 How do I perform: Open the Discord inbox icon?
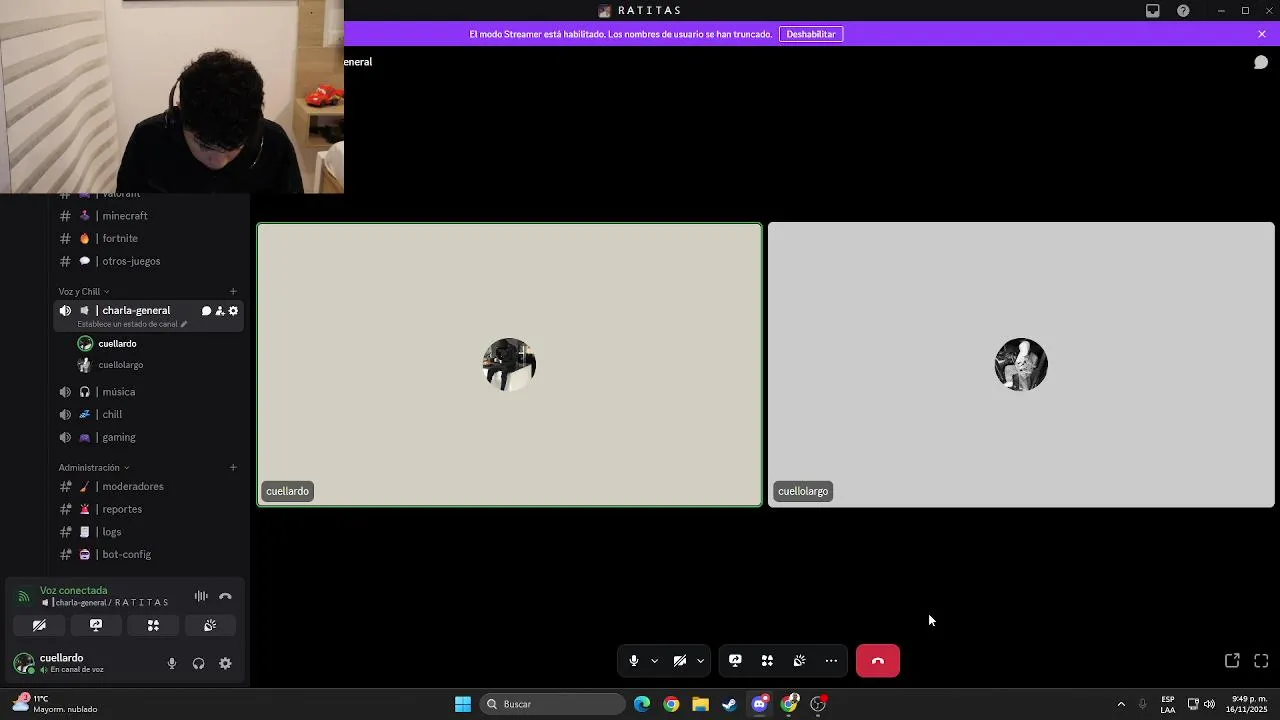coord(1153,11)
